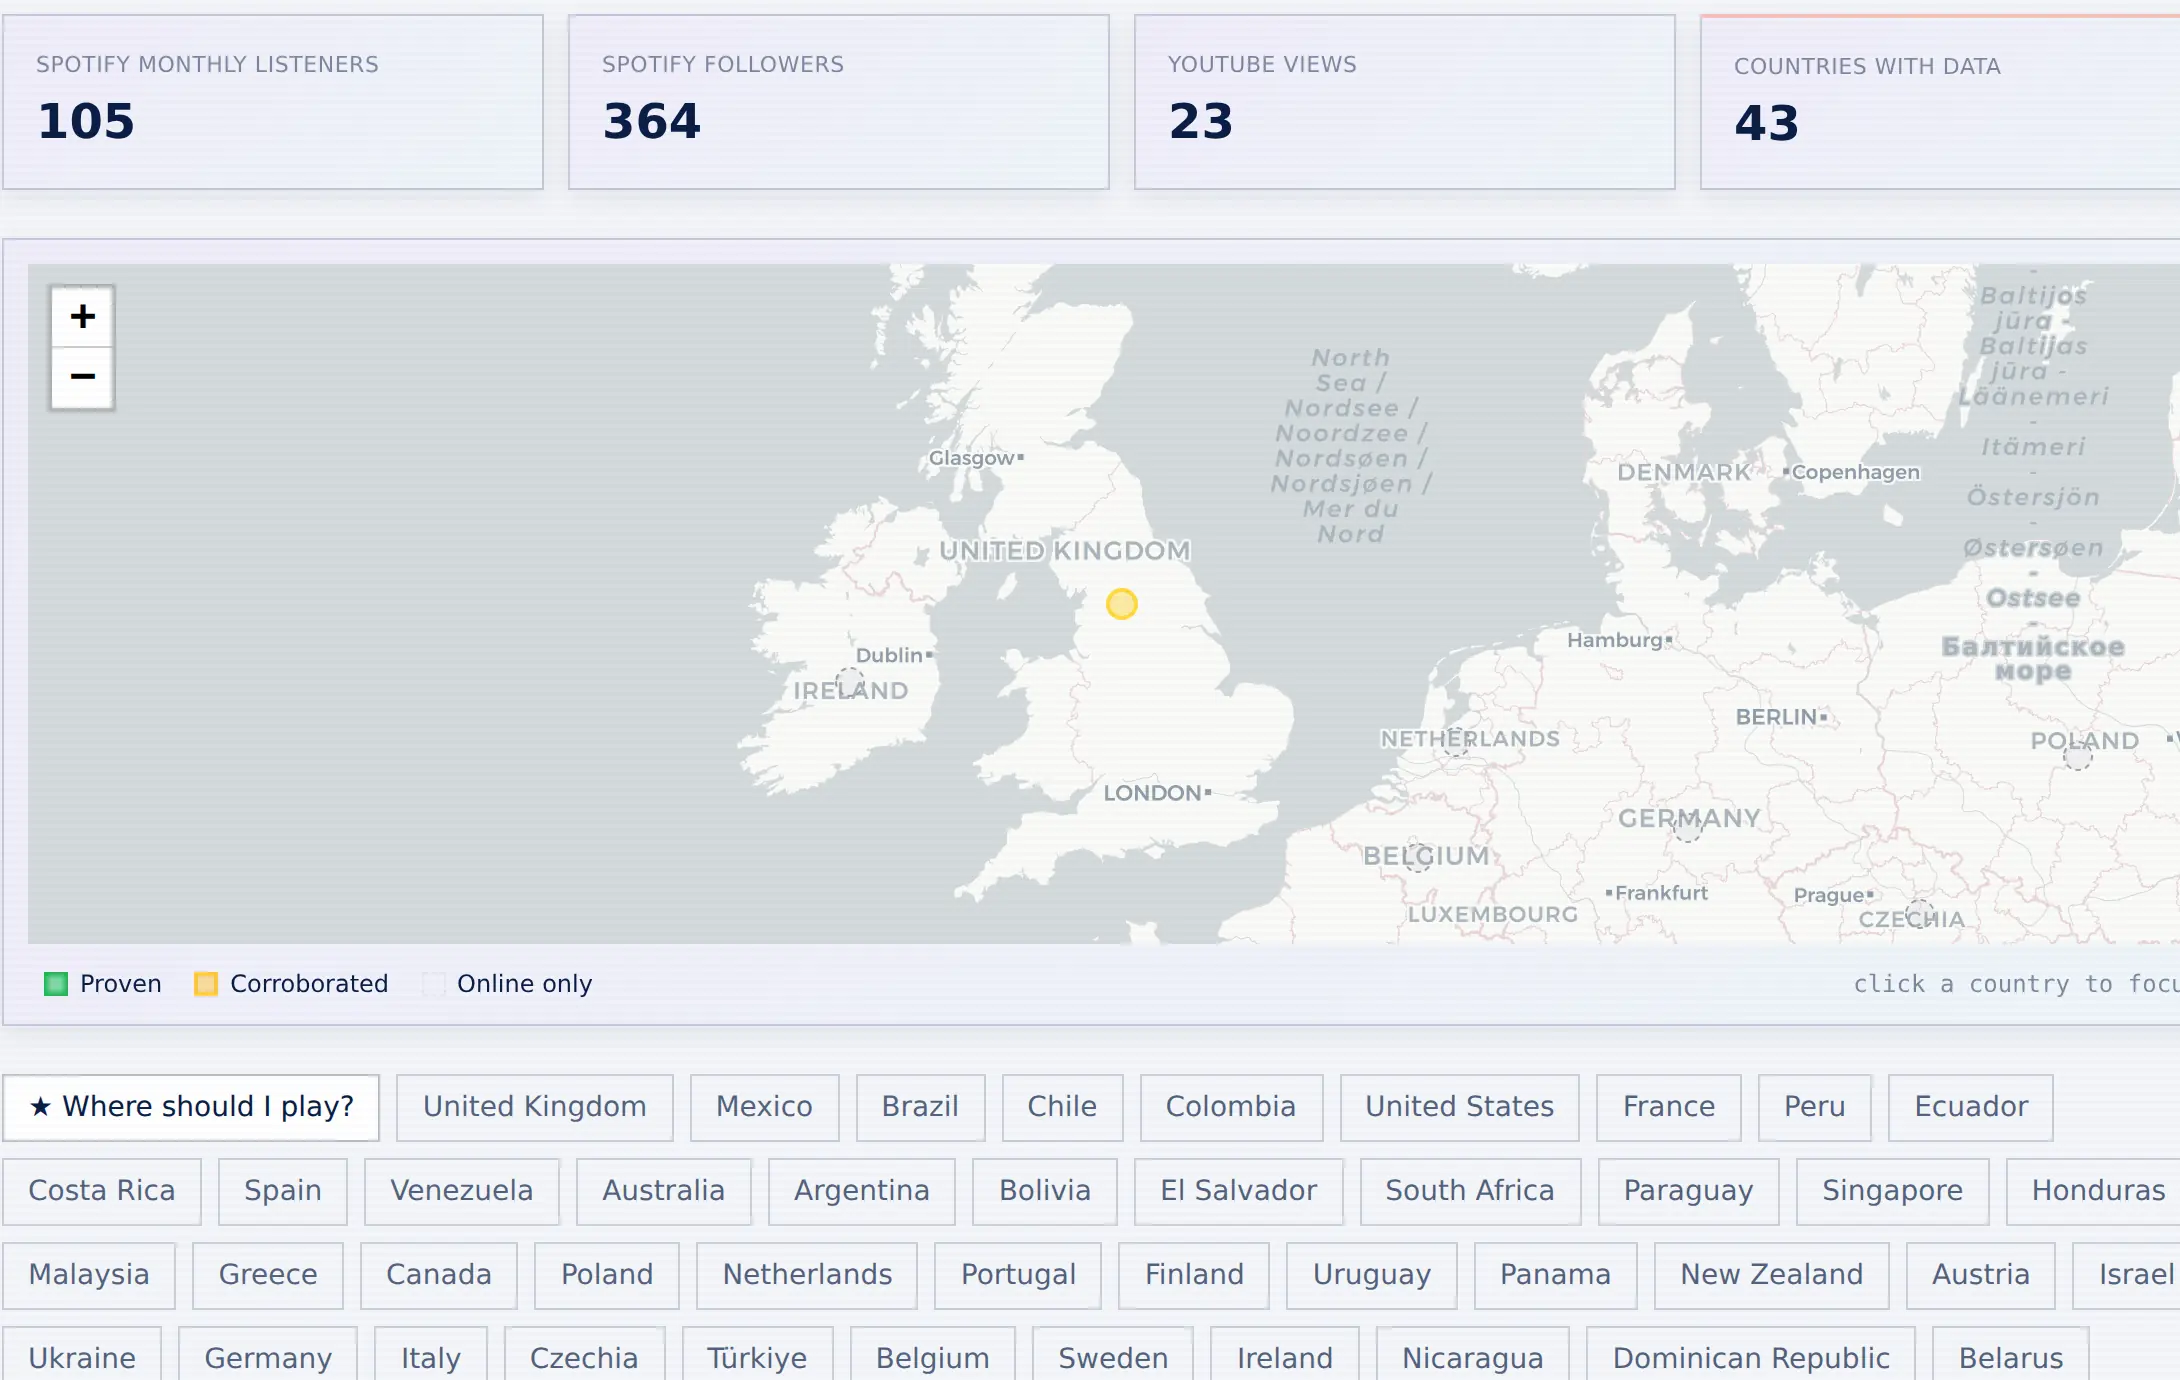Select the Colombia country chip

[1232, 1107]
